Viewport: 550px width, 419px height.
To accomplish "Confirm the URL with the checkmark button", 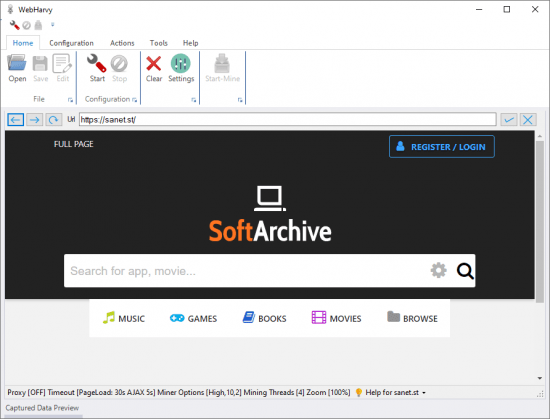I will (509, 120).
